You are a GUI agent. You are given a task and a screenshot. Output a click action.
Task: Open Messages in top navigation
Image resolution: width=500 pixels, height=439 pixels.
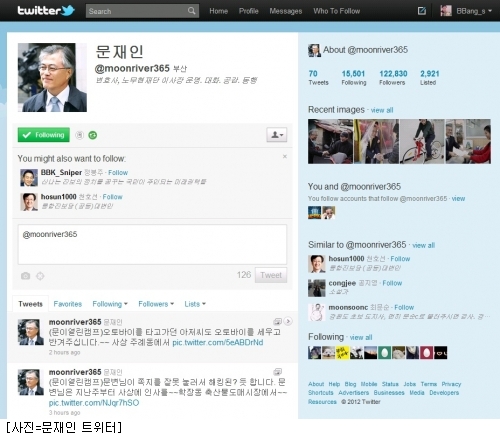pos(286,11)
